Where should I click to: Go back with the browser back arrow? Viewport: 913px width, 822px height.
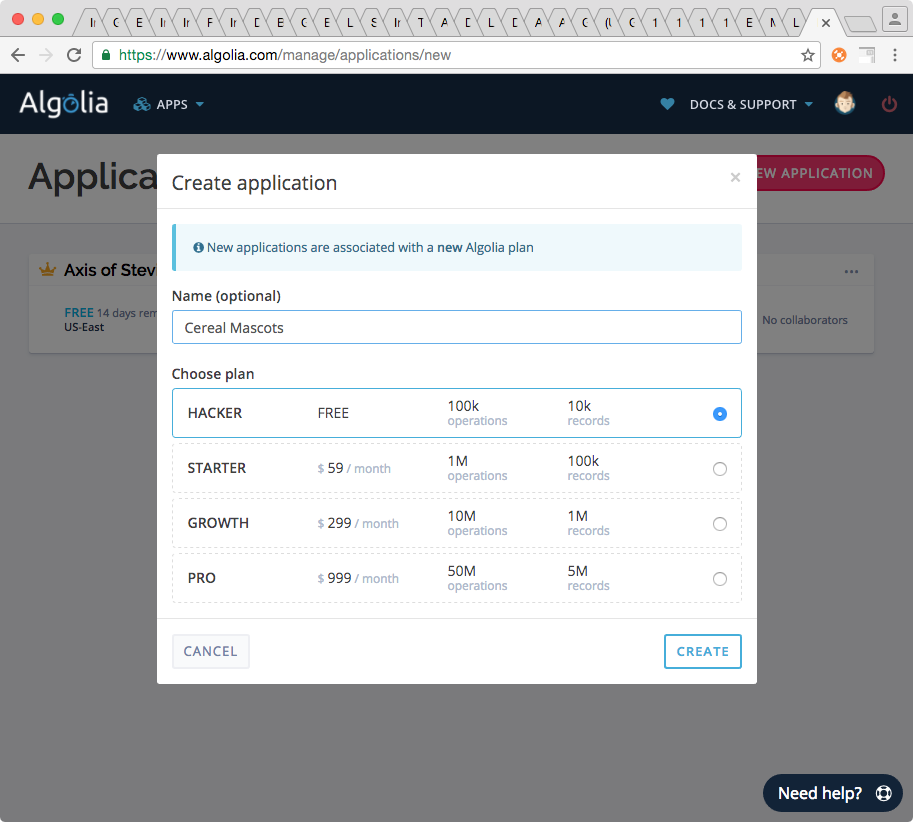pyautogui.click(x=18, y=55)
